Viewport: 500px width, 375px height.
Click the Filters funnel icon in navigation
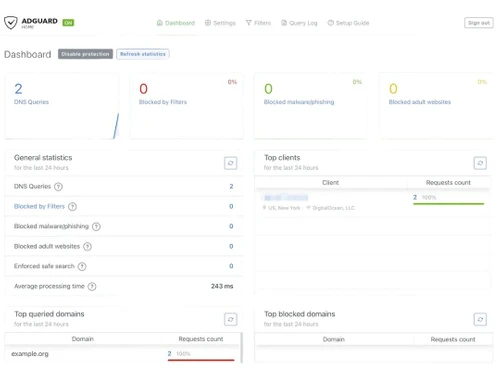(249, 23)
